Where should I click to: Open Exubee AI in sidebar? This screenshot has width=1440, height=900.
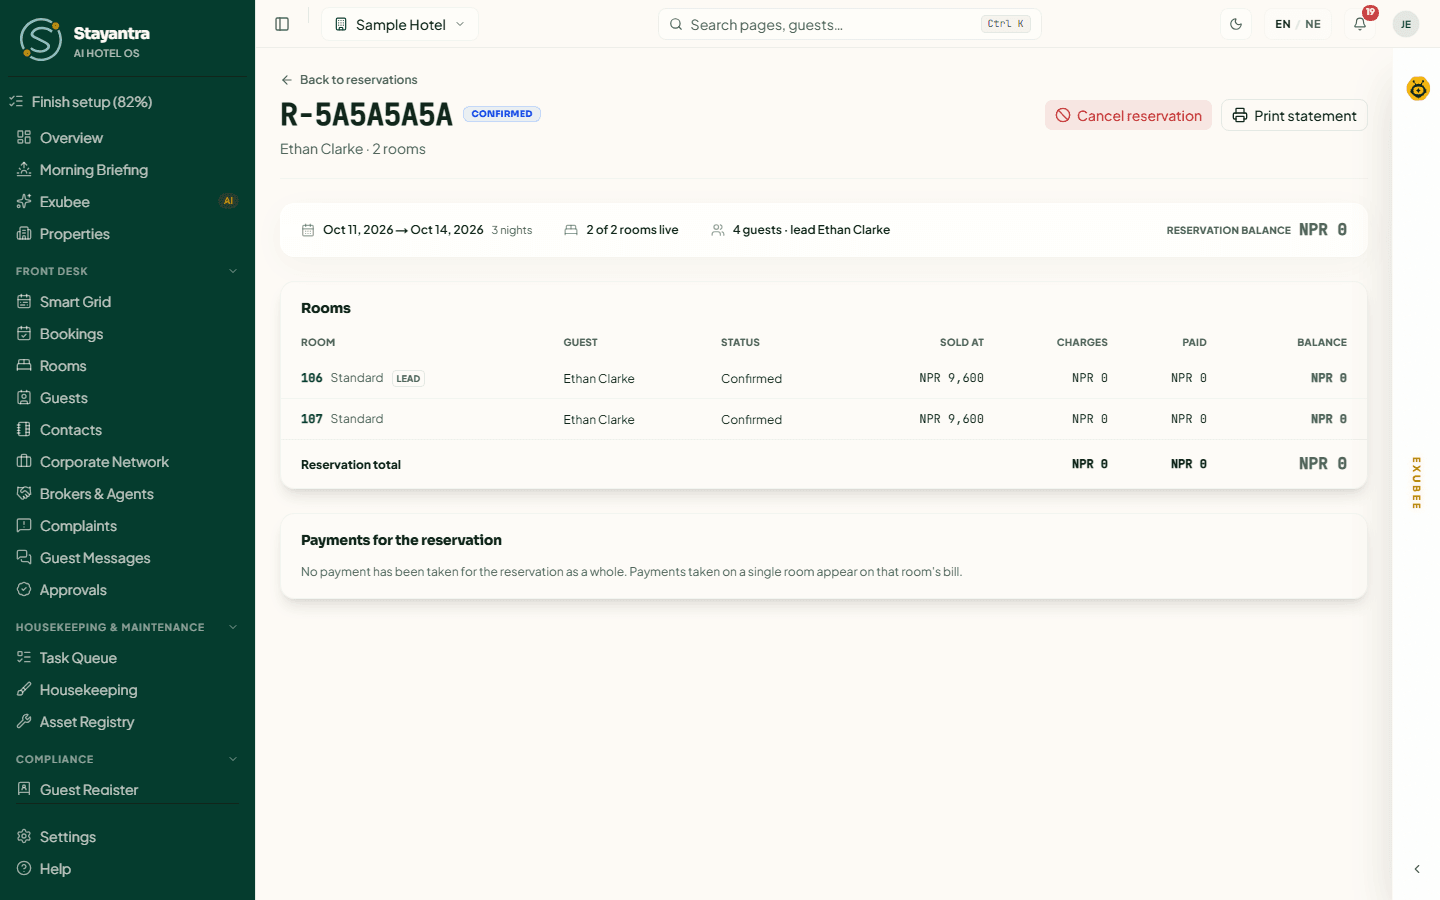(x=127, y=202)
